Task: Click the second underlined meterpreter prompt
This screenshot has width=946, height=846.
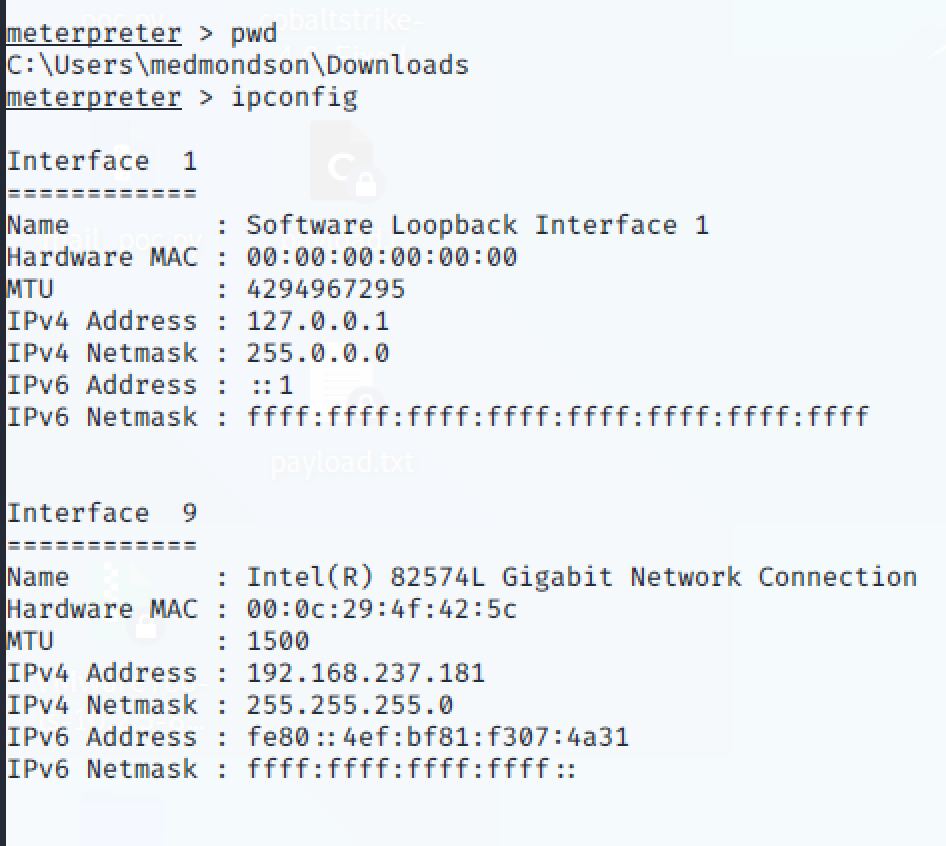Action: (x=94, y=98)
